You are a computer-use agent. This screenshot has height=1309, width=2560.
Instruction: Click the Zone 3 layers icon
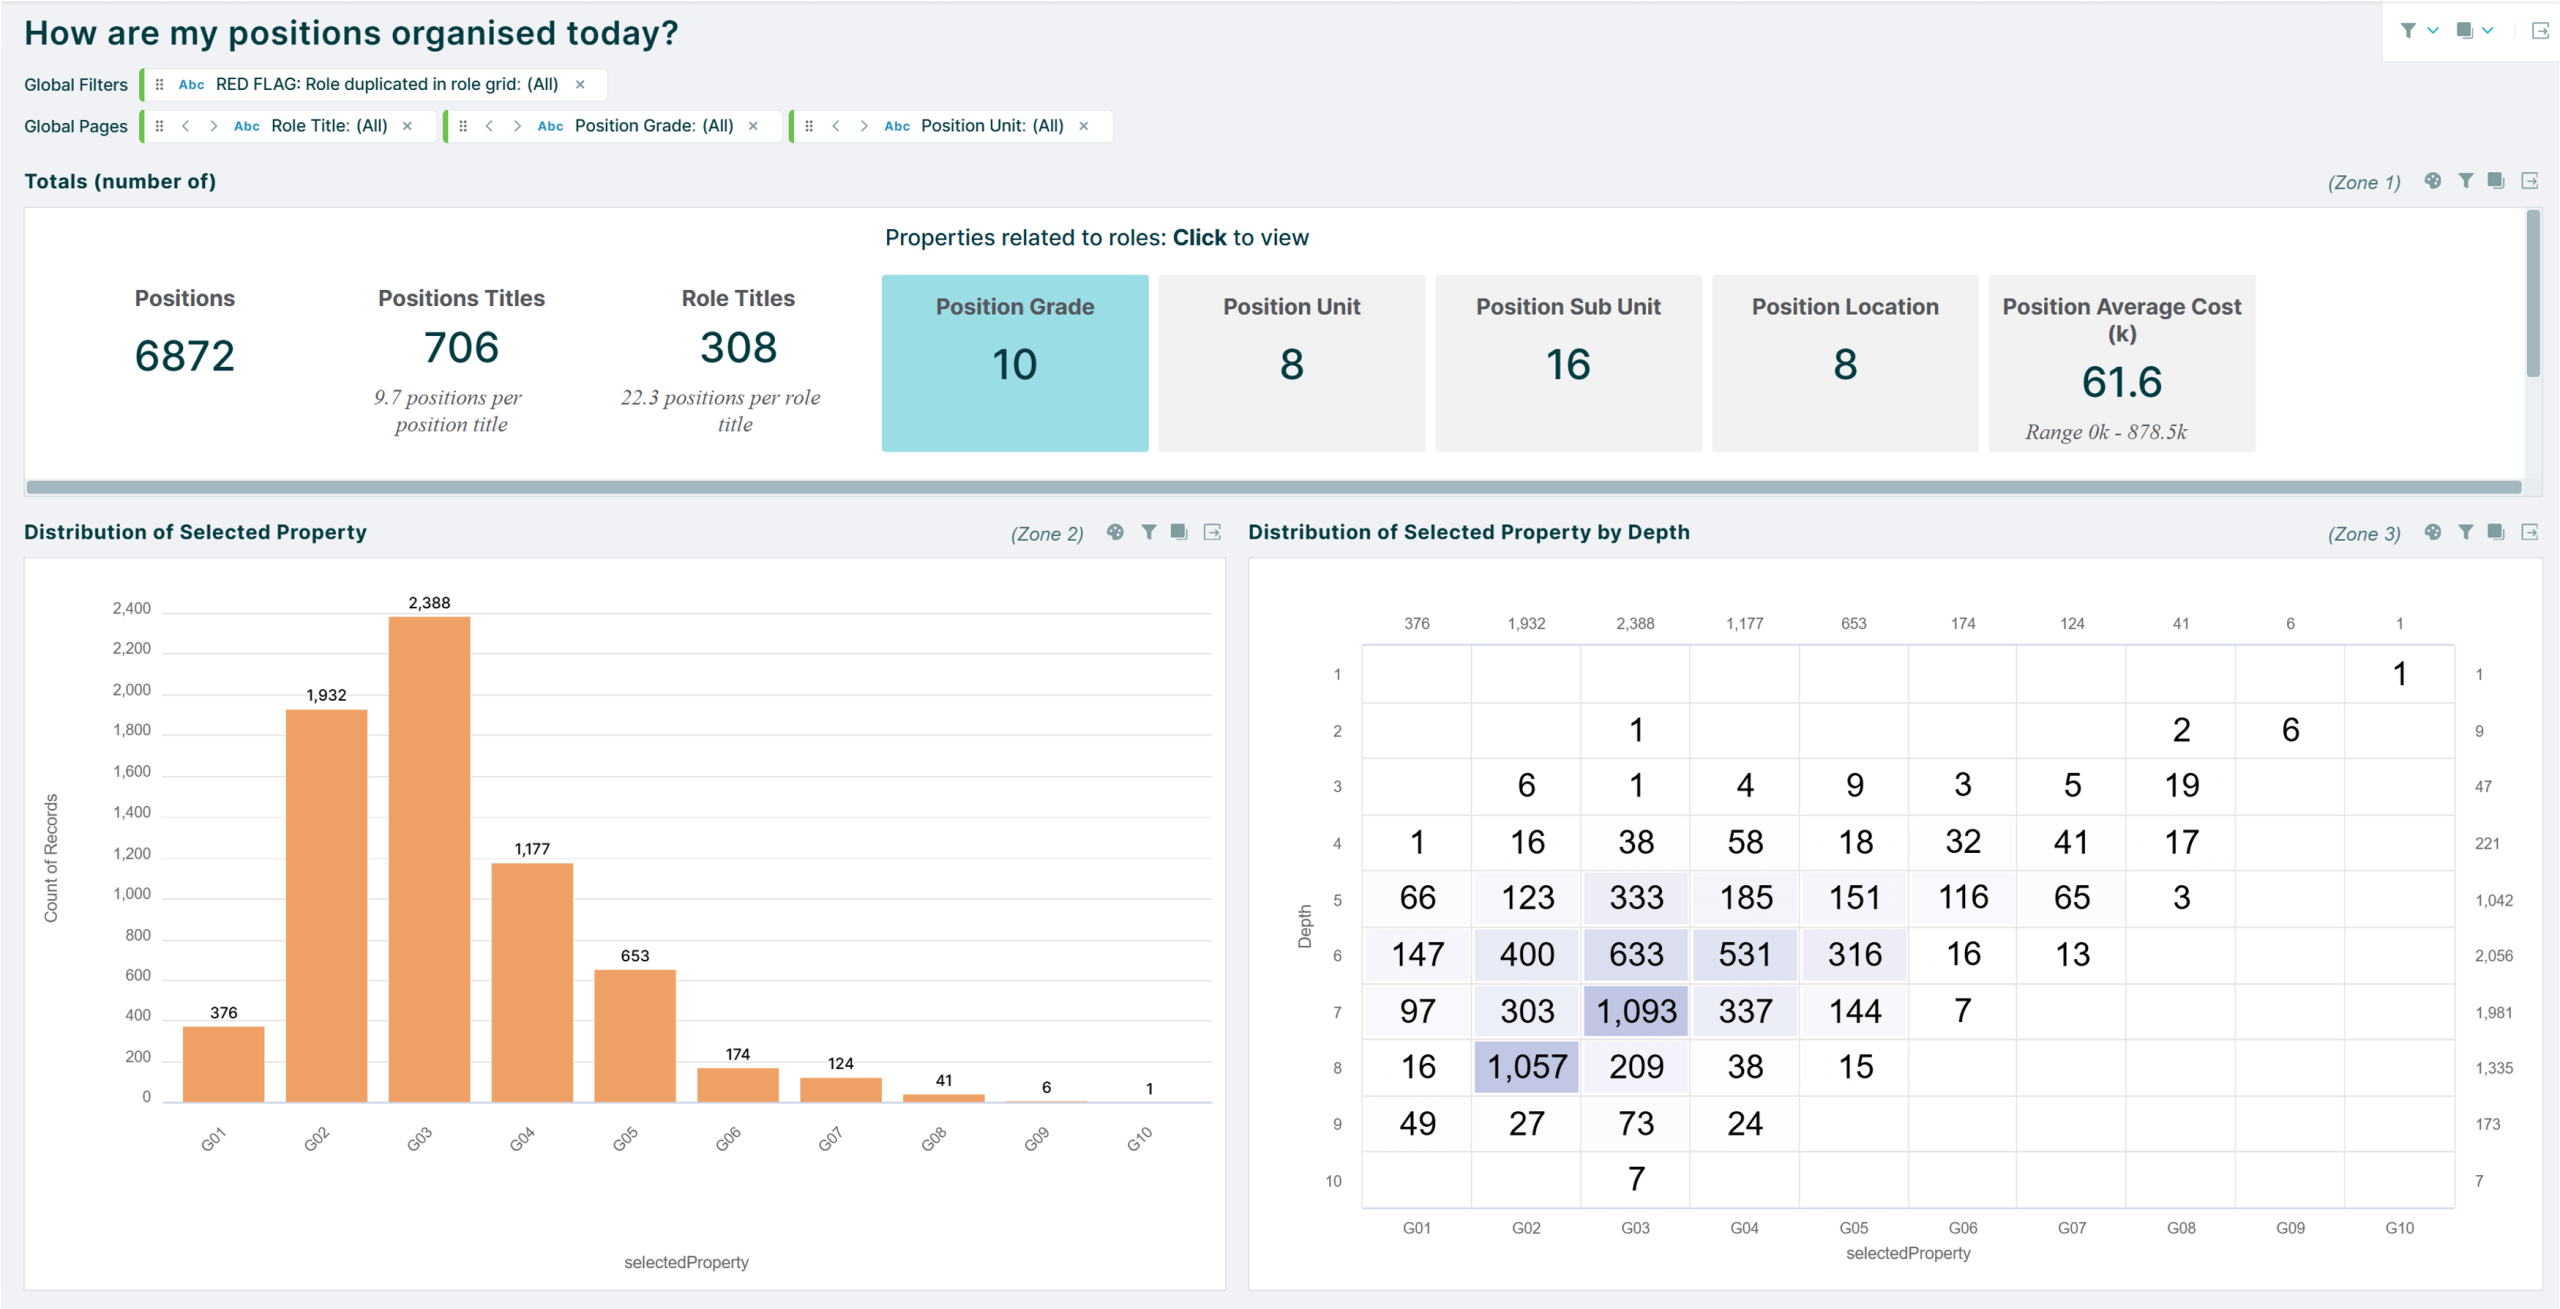tap(2496, 532)
